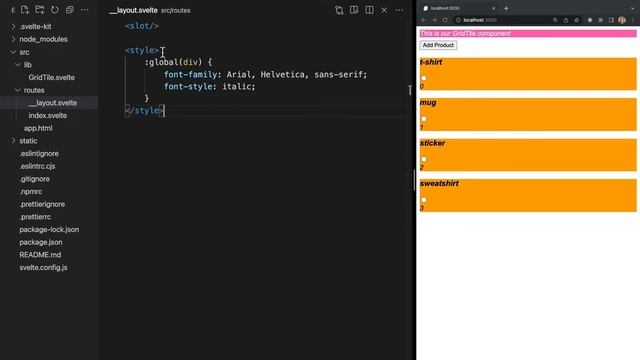Open the Chrome three-dot menu

pos(633,20)
